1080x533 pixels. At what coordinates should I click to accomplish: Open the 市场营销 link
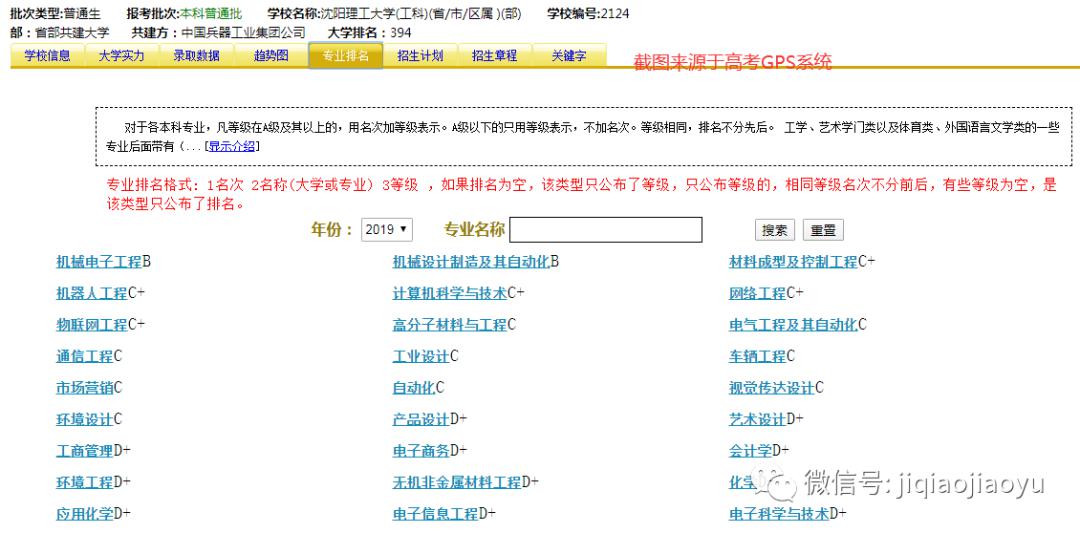pyautogui.click(x=84, y=388)
